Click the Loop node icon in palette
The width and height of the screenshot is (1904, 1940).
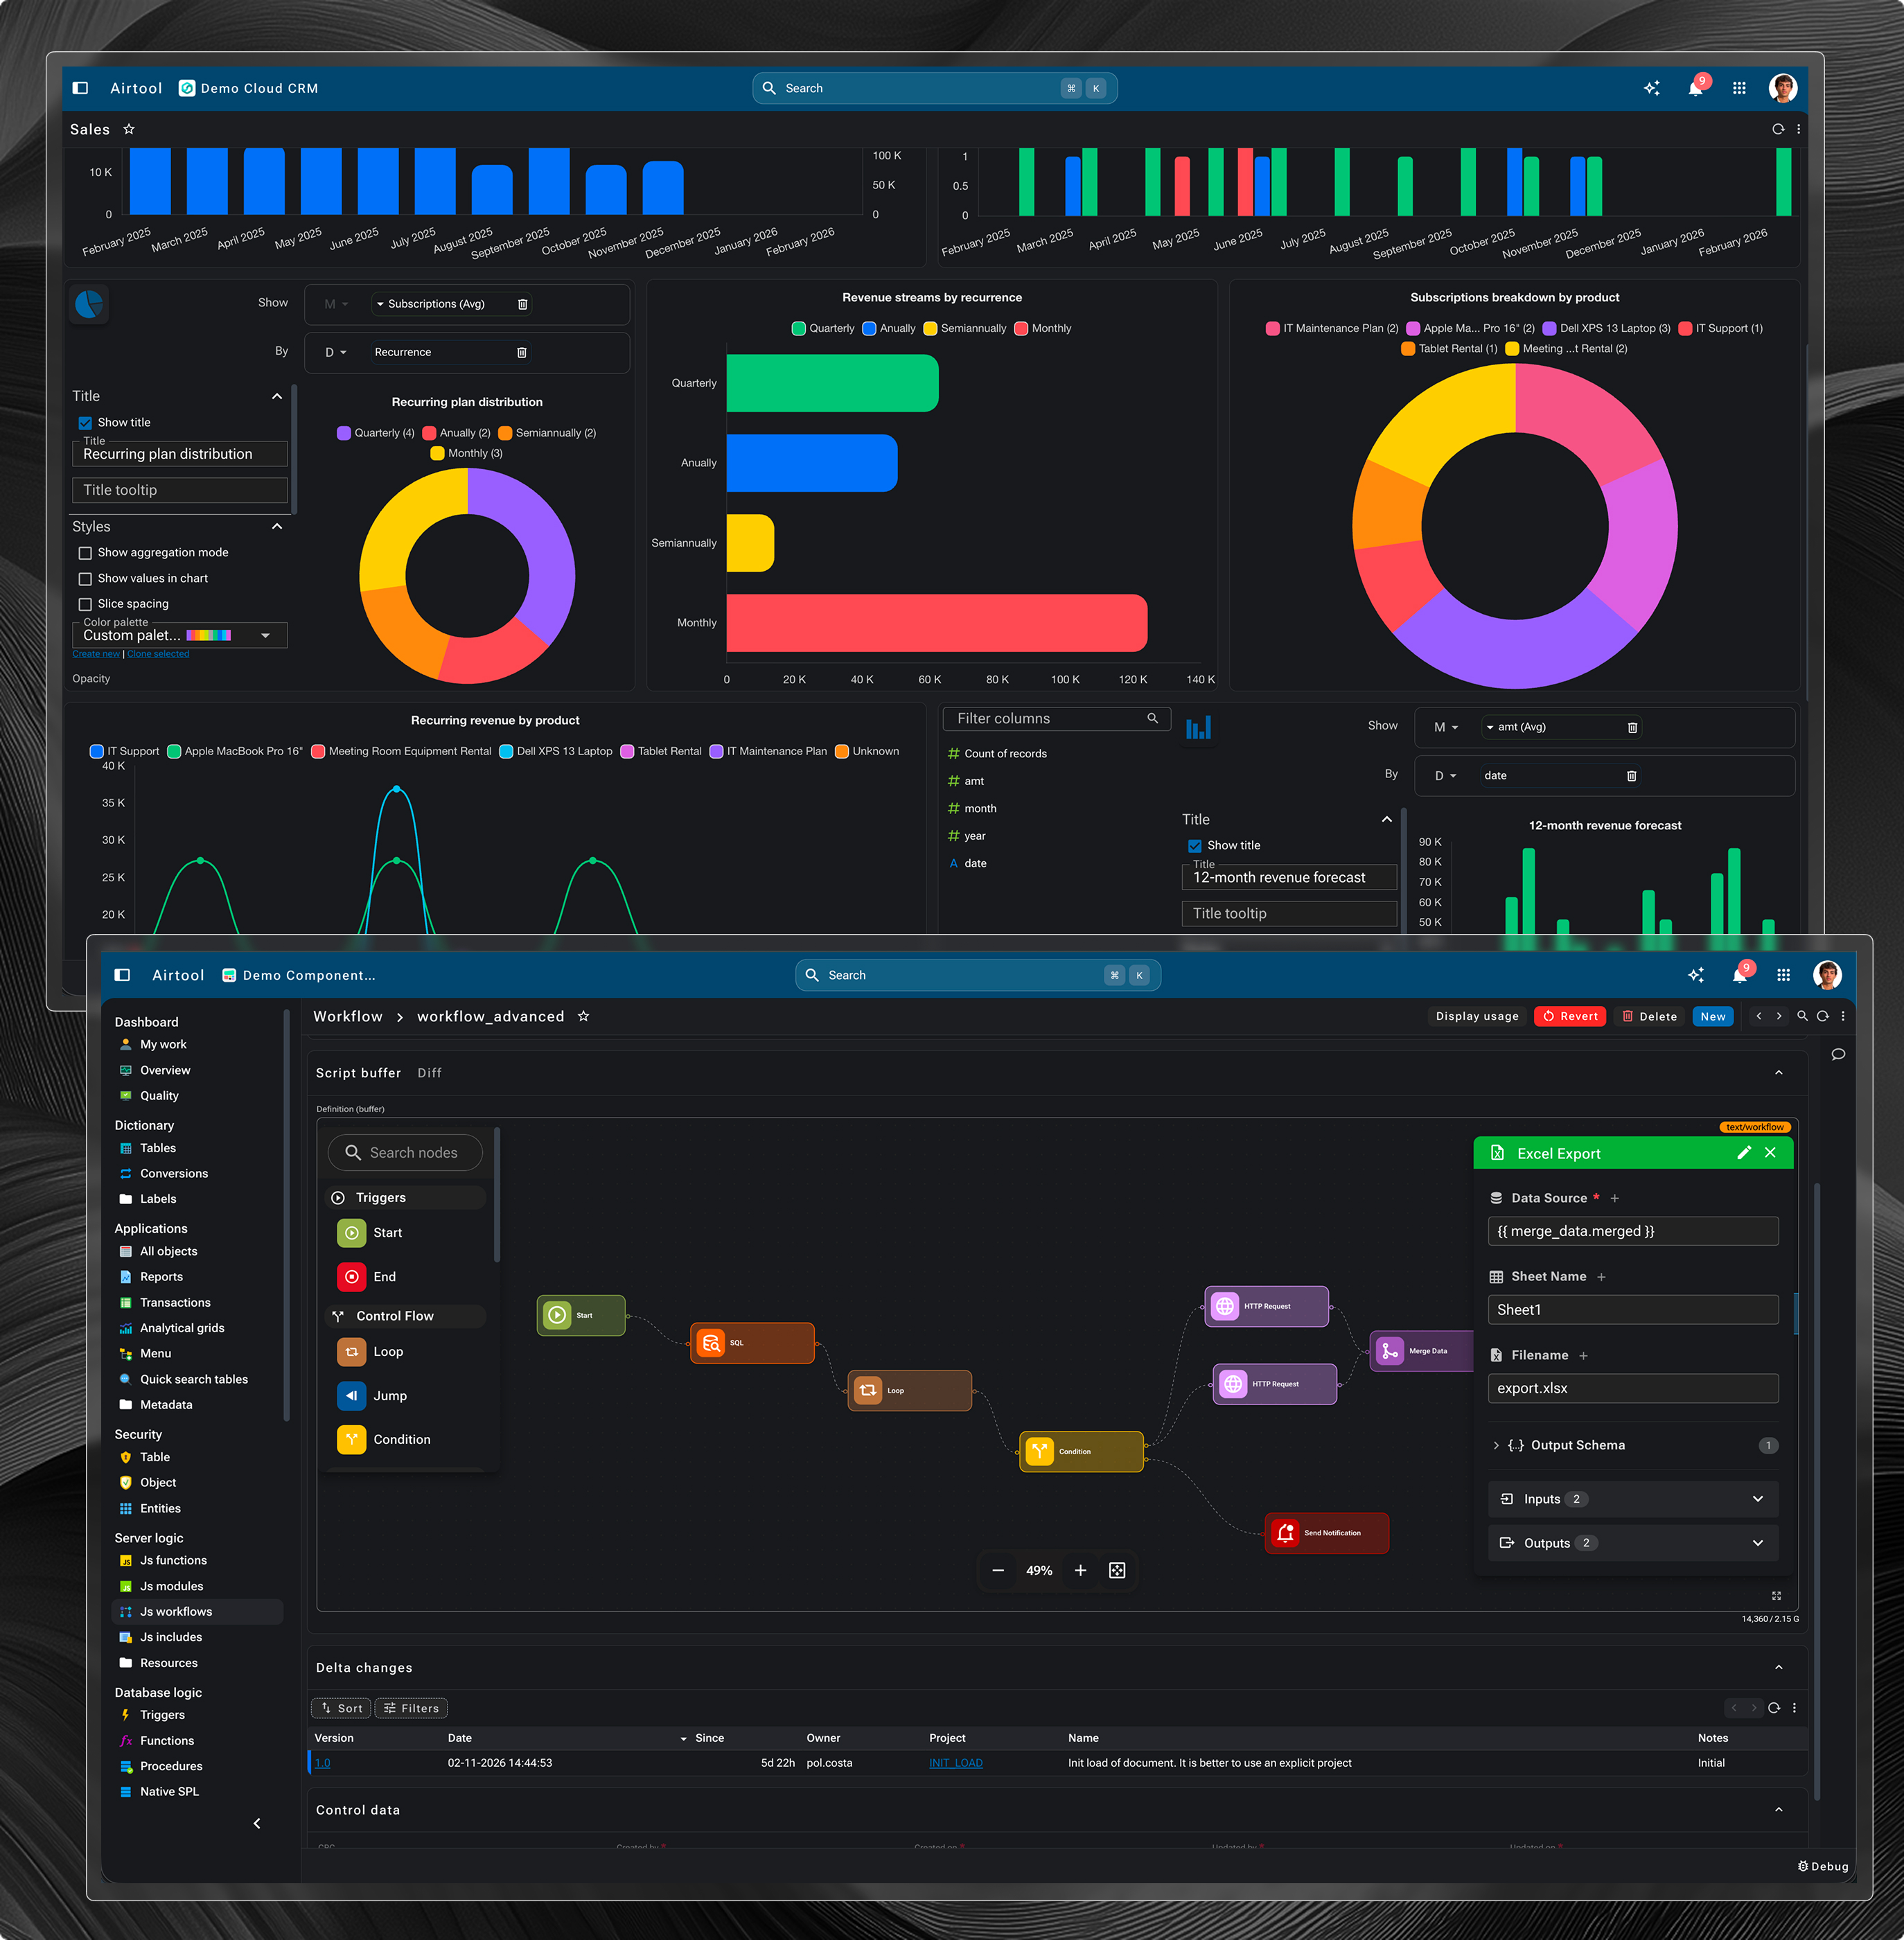[x=351, y=1352]
